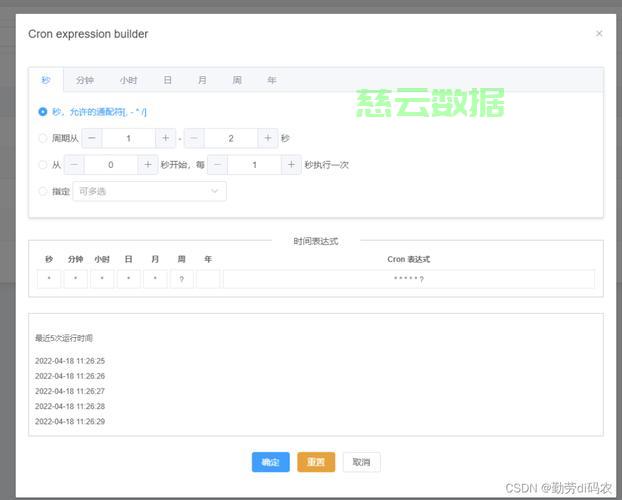Decrease the 每 interval seconds value
Screen dimensions: 622x500
coord(218,165)
